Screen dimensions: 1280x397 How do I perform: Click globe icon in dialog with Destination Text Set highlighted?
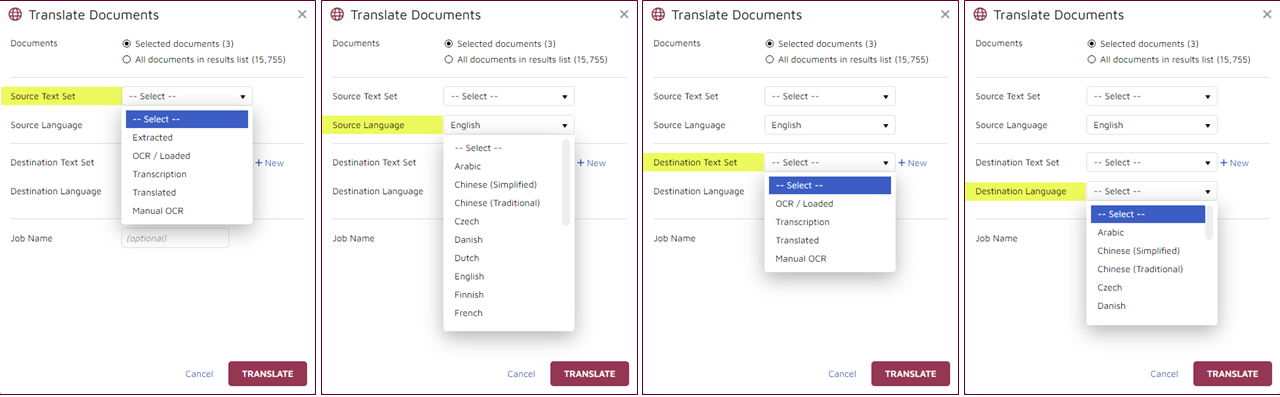pyautogui.click(x=658, y=15)
